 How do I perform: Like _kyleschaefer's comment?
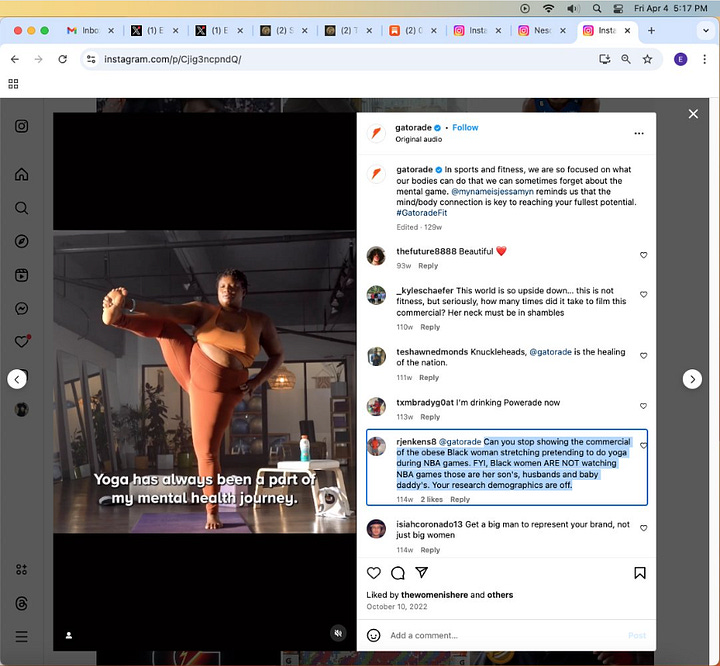tap(643, 294)
